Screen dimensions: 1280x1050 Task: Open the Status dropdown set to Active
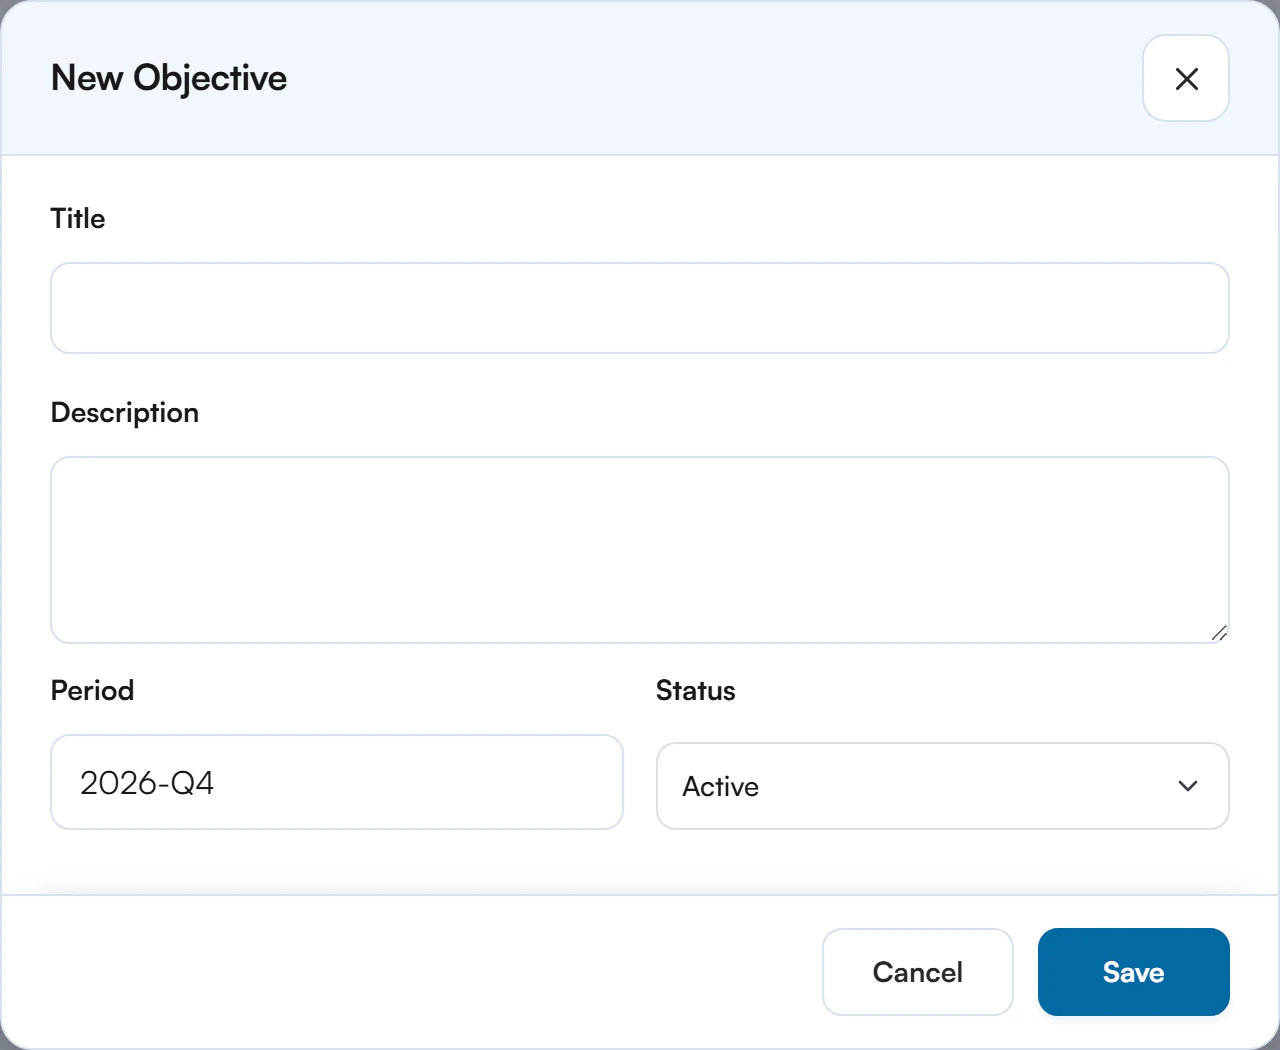pos(942,786)
